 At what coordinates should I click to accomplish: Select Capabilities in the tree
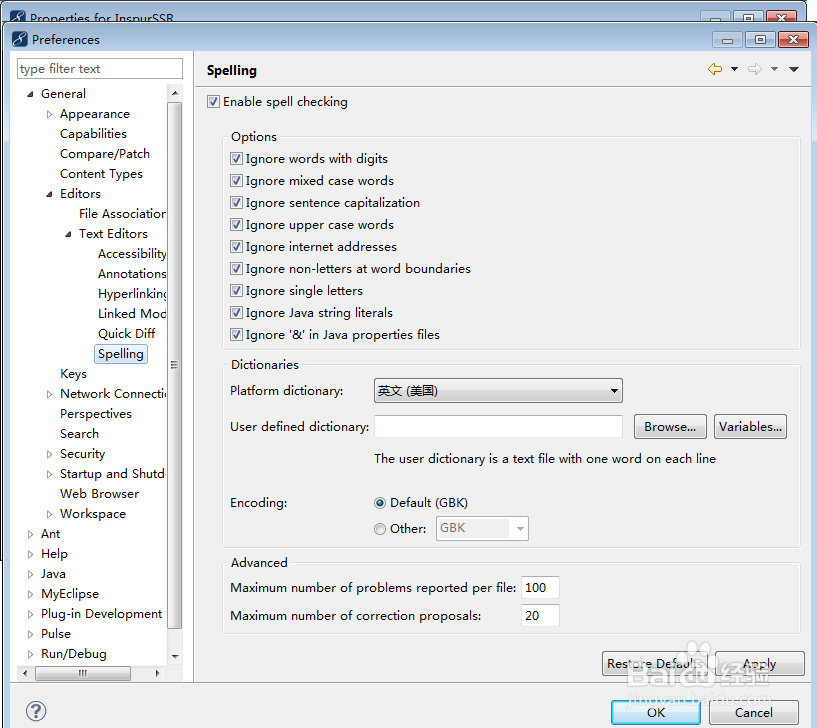pyautogui.click(x=93, y=134)
